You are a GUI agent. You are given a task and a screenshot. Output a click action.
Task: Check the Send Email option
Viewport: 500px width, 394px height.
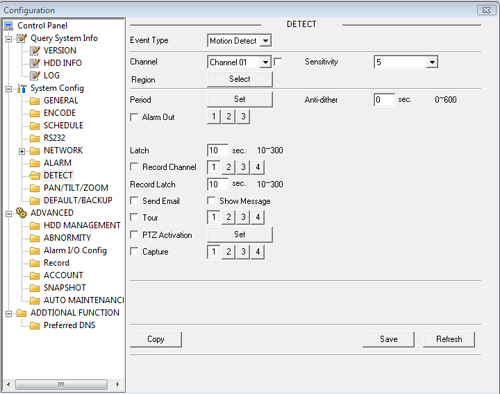coord(134,201)
